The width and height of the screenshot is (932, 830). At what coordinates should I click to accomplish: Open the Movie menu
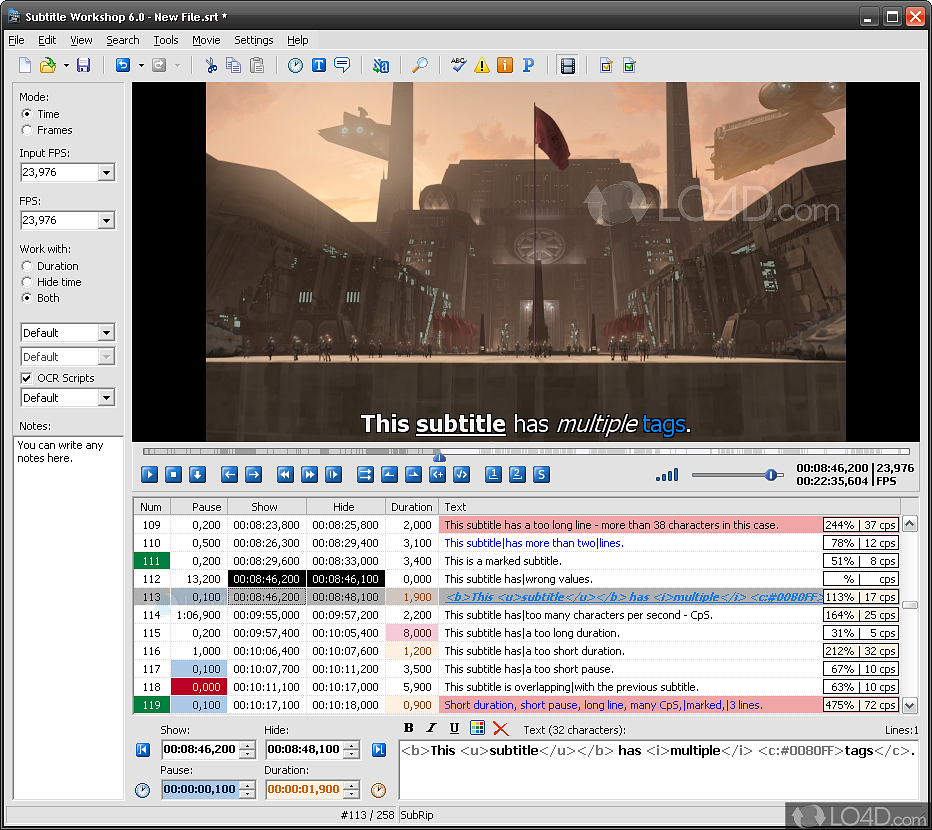(206, 40)
